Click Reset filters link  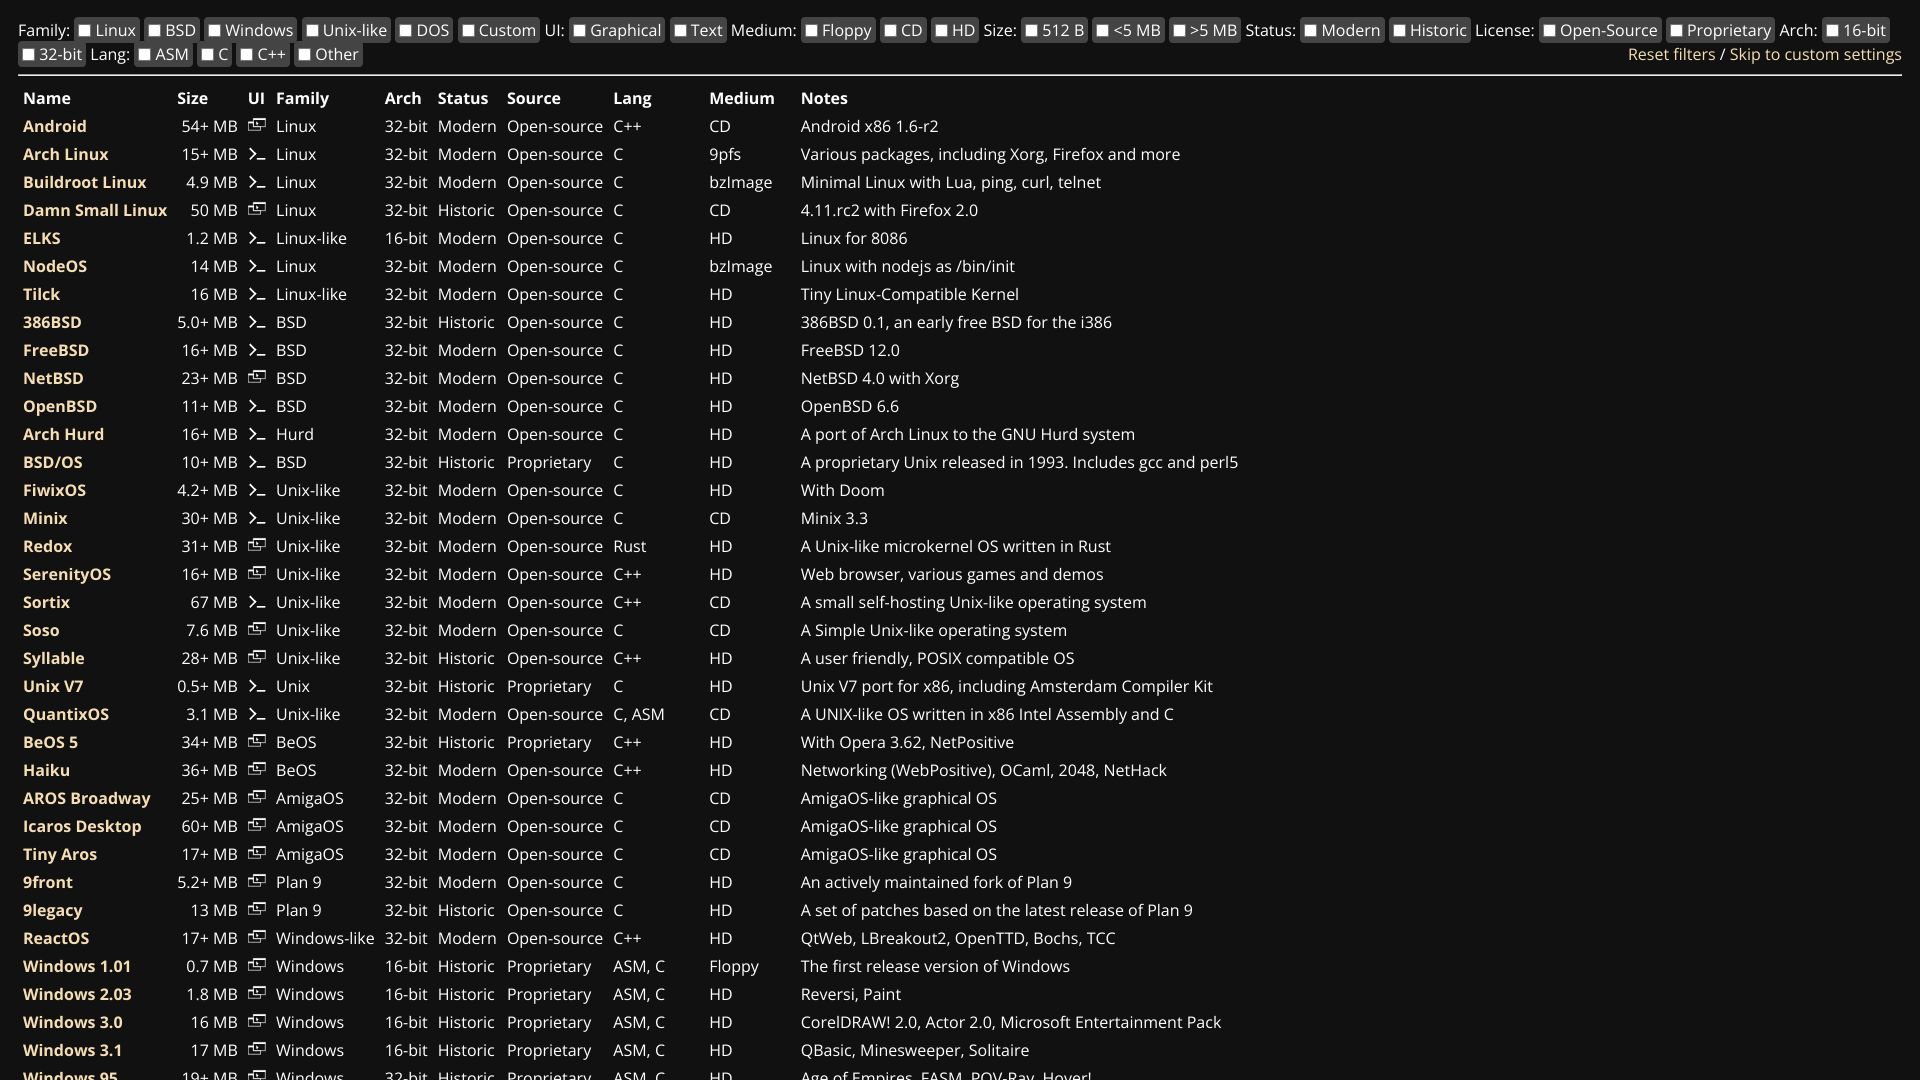coord(1671,55)
